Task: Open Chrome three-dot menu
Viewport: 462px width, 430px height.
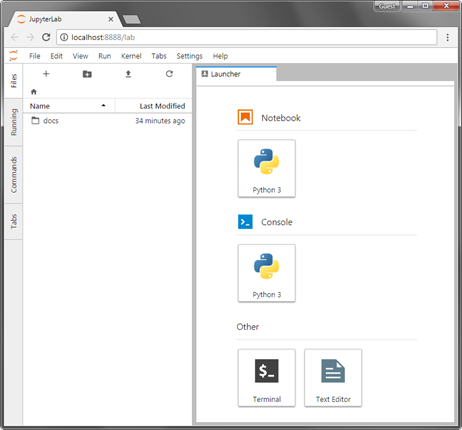Action: pos(448,37)
